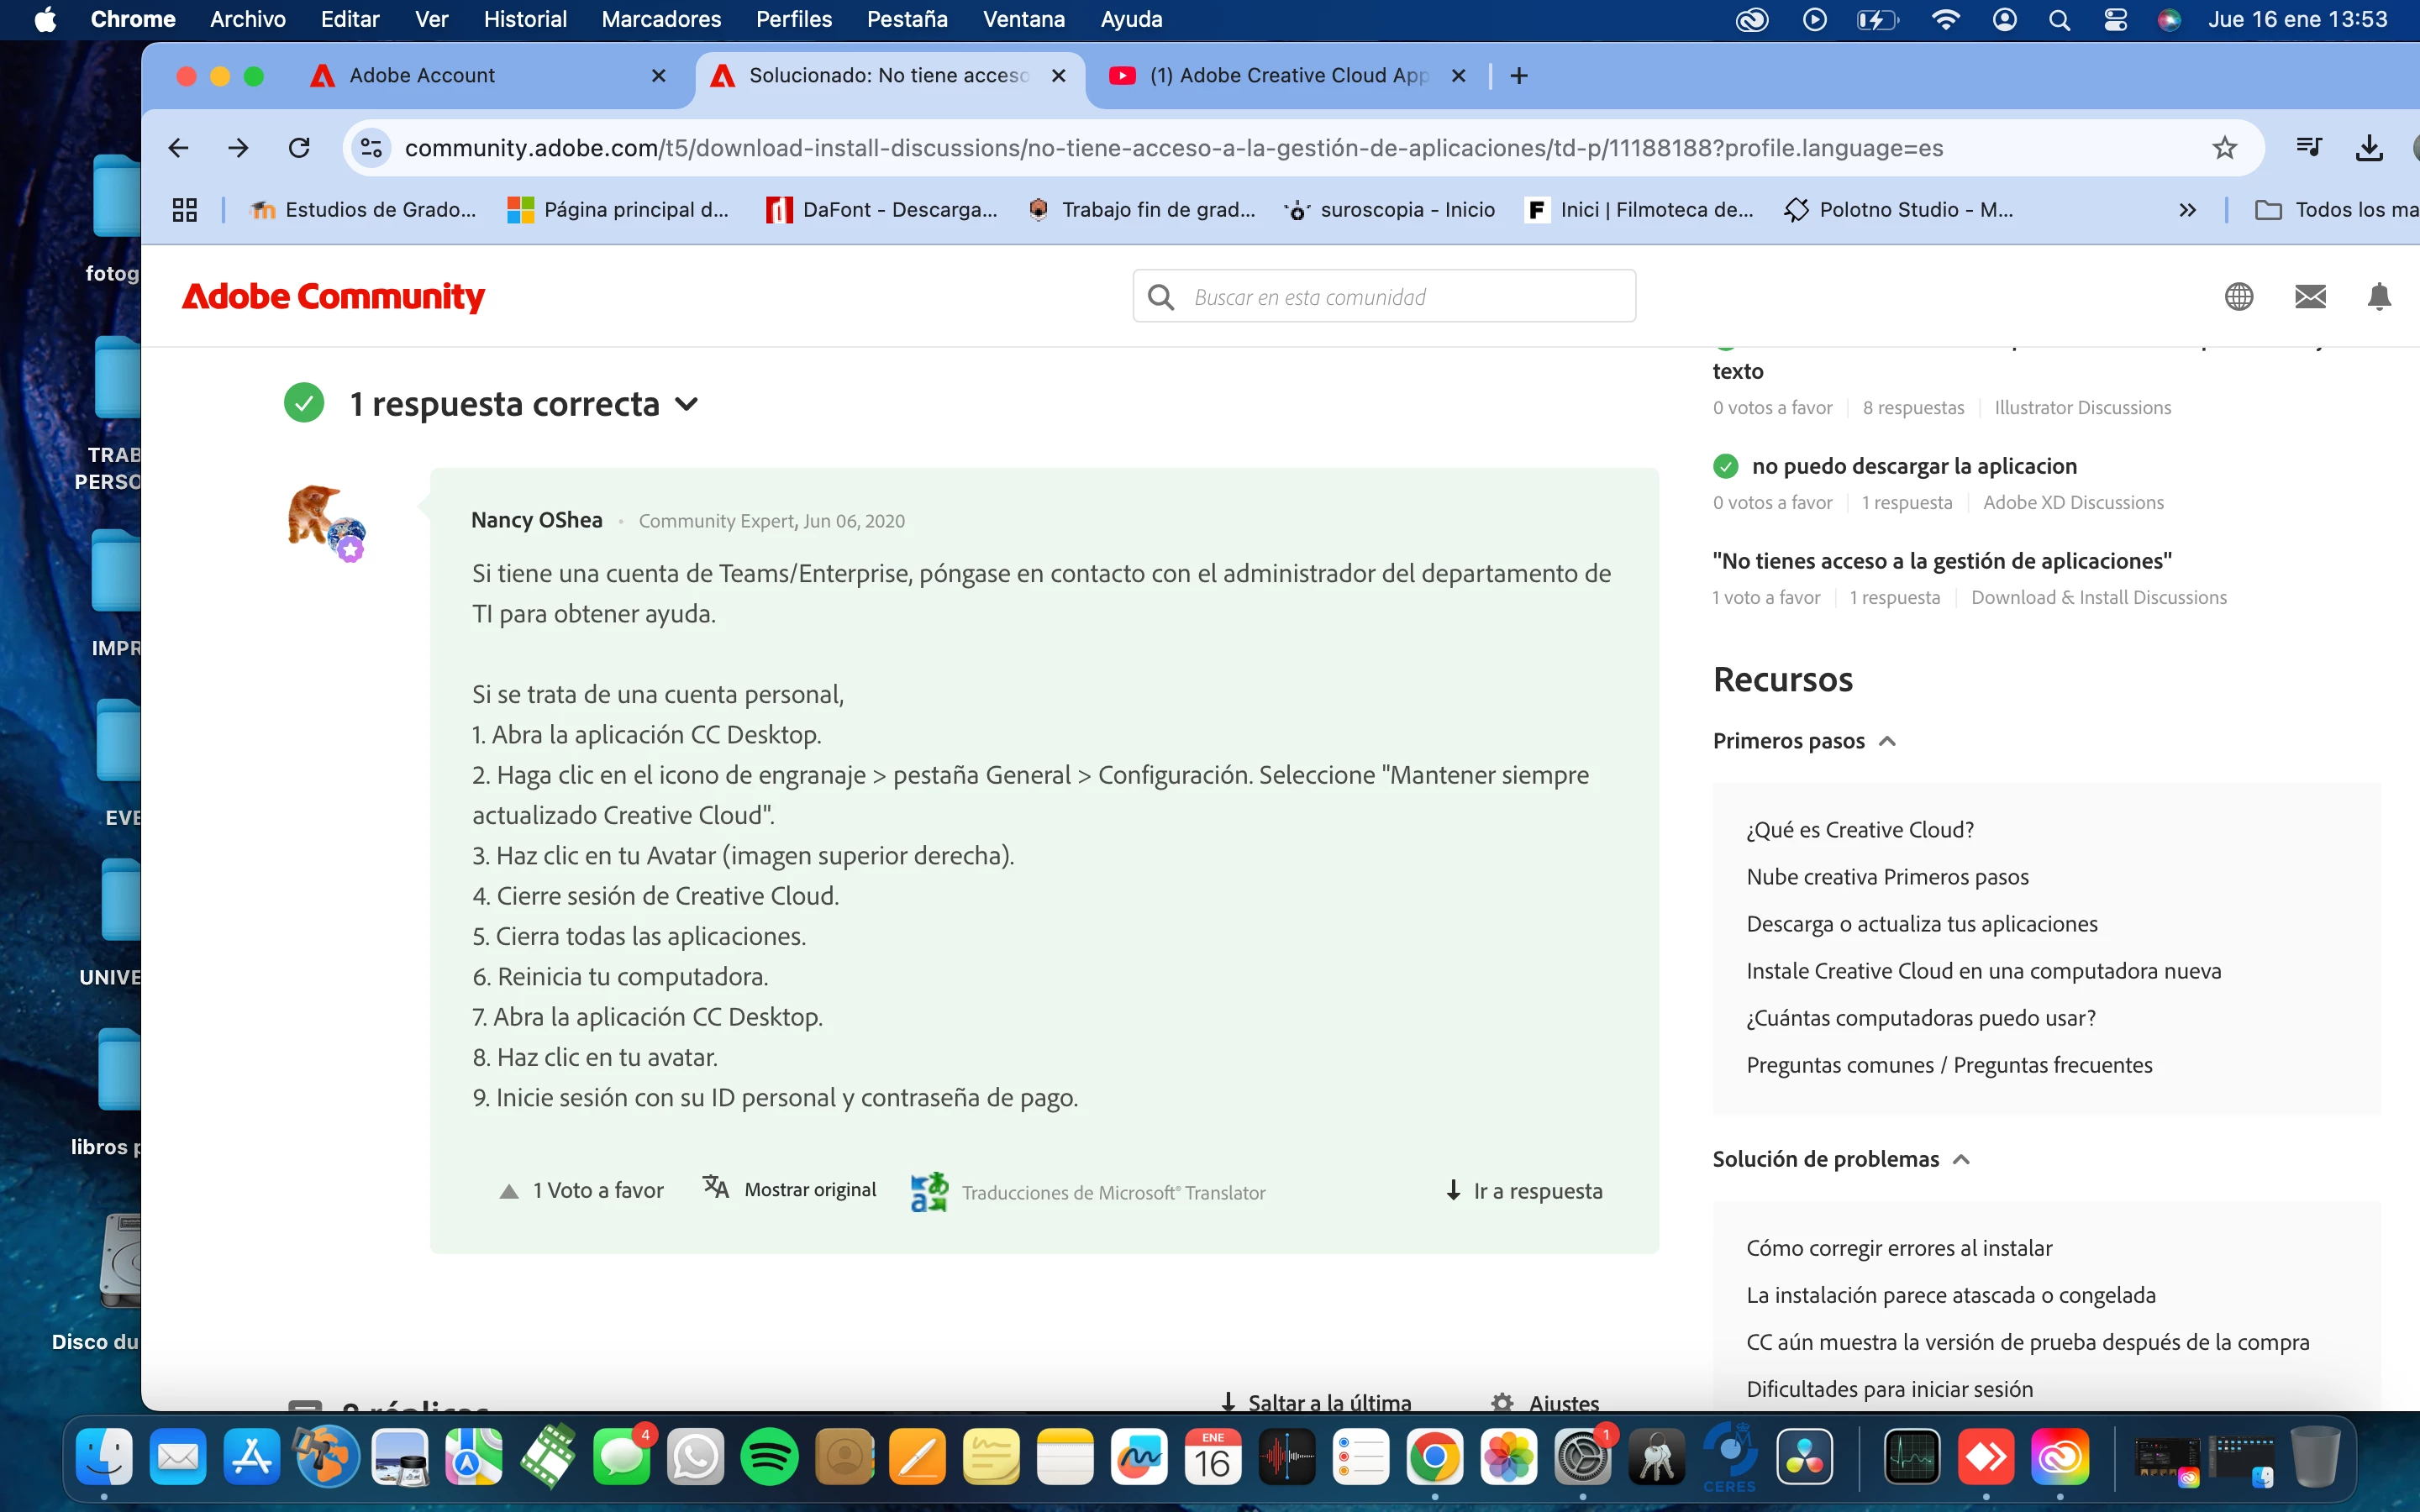Click the site information icon in address bar
Image resolution: width=2420 pixels, height=1512 pixels.
tap(372, 148)
